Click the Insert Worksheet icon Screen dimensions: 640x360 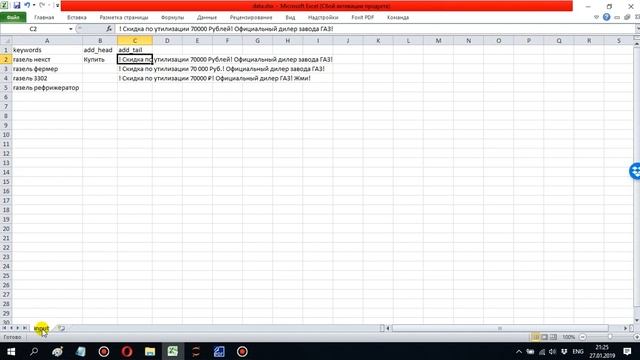click(x=62, y=328)
